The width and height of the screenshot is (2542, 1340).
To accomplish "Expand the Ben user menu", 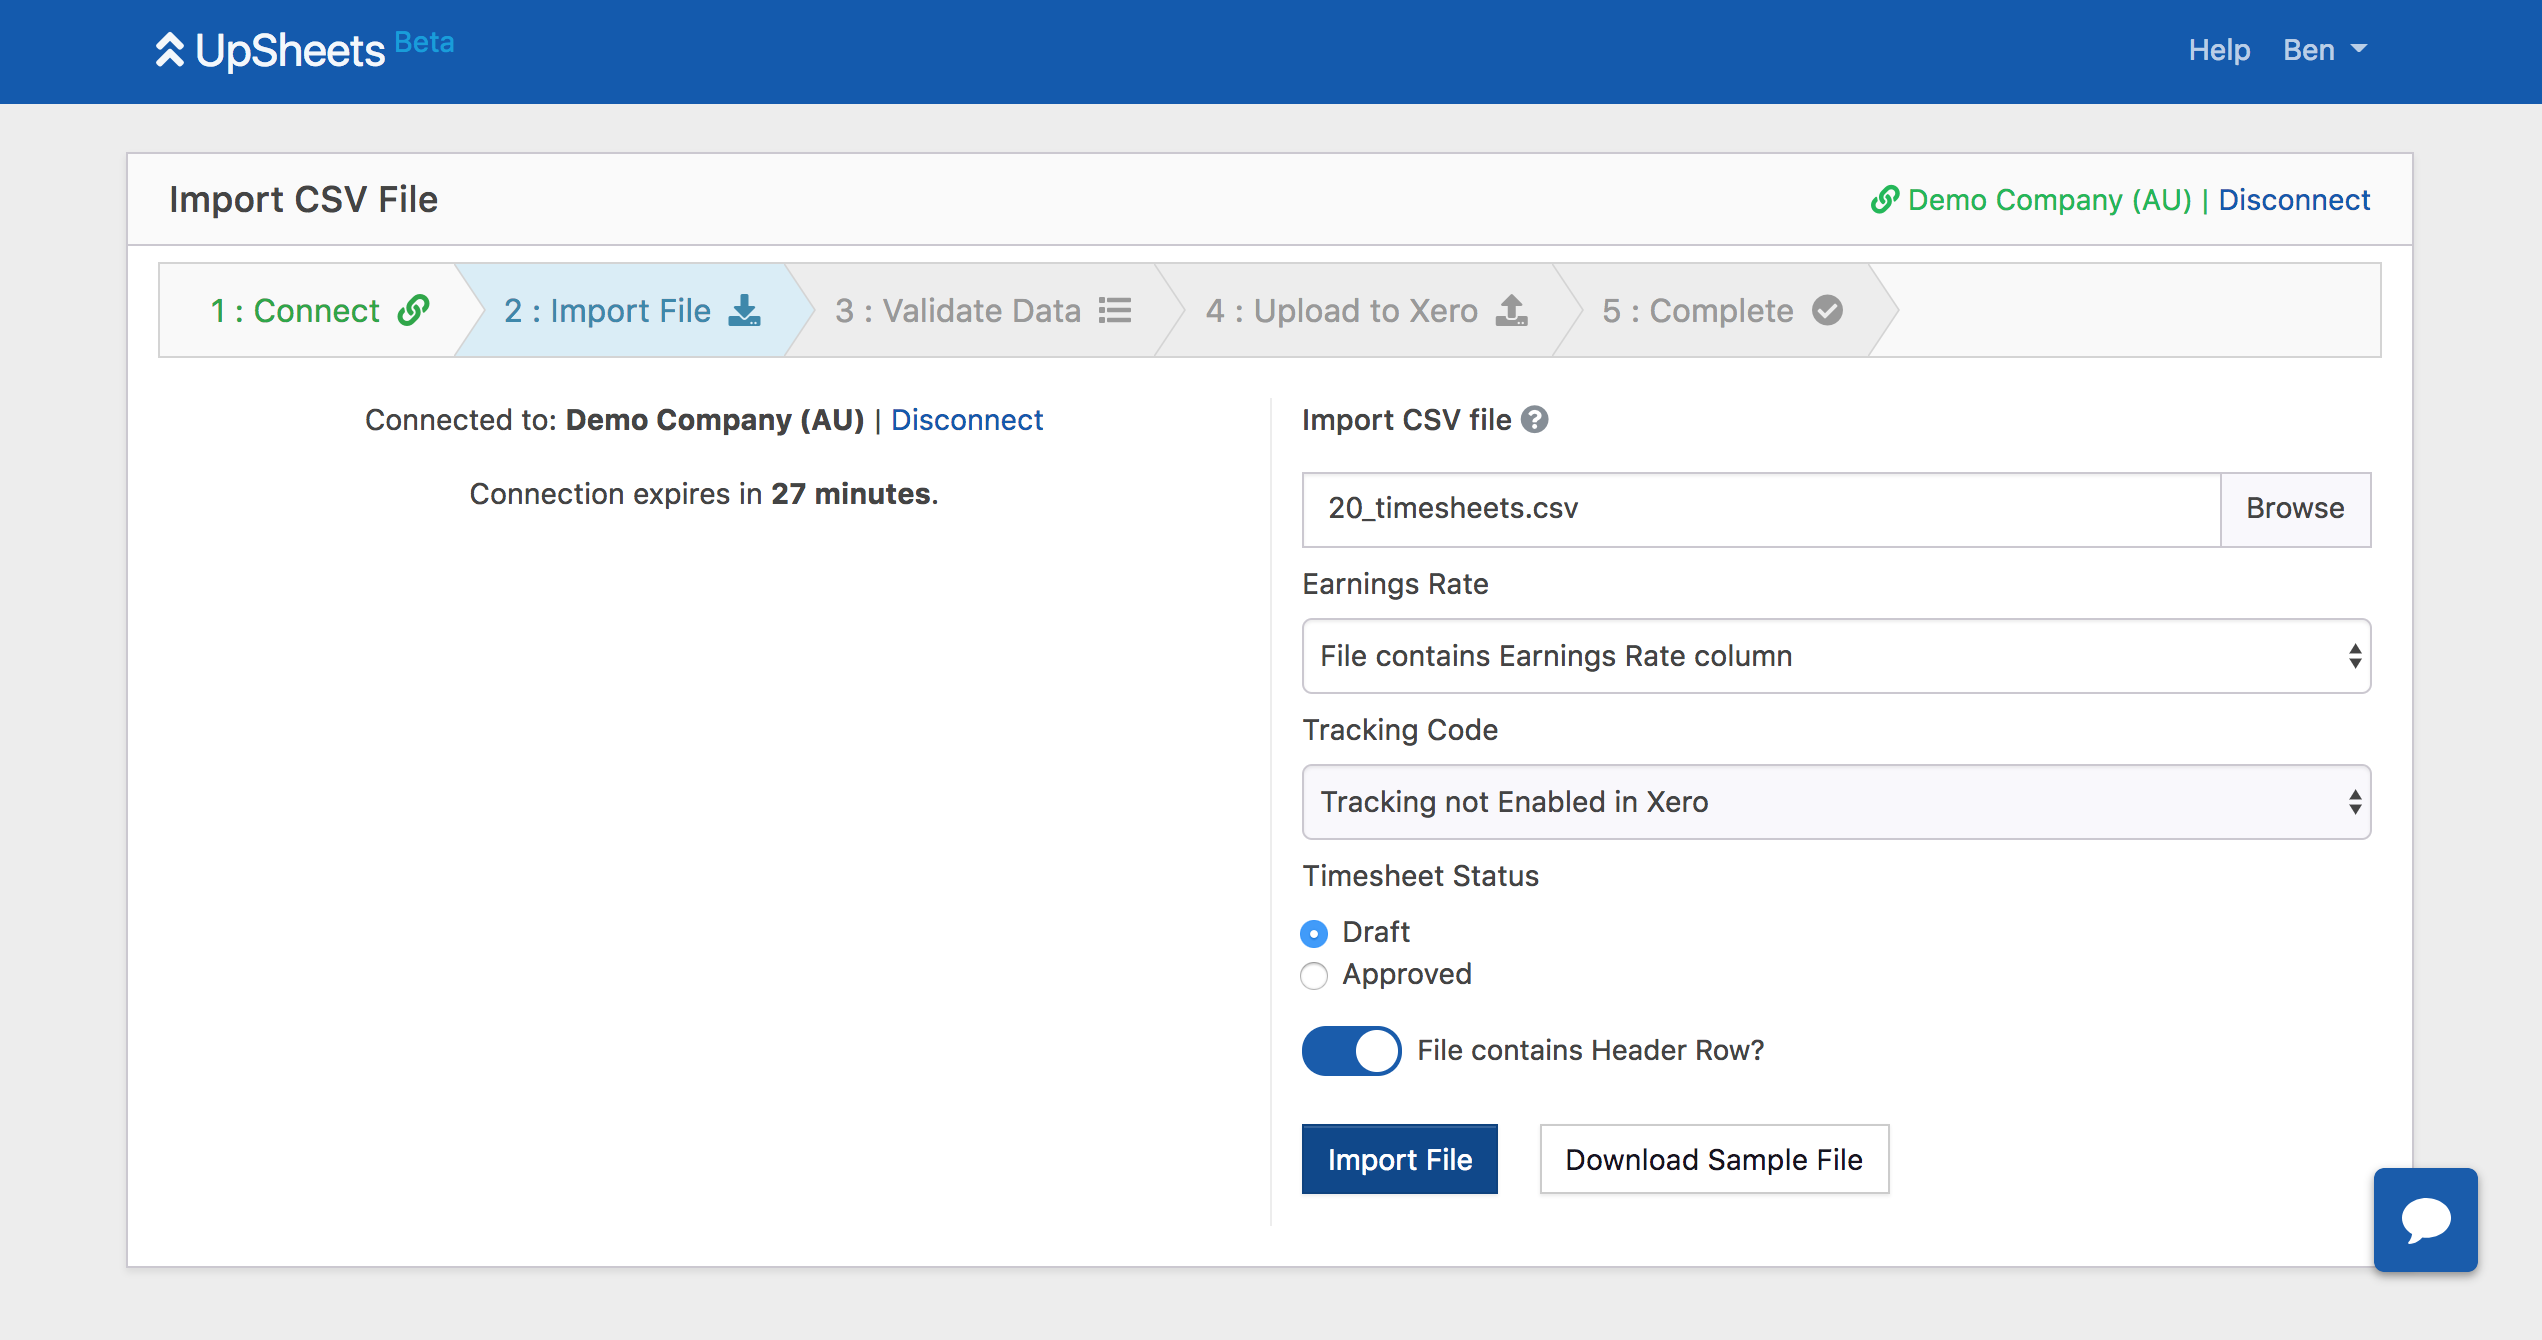I will (x=2325, y=50).
